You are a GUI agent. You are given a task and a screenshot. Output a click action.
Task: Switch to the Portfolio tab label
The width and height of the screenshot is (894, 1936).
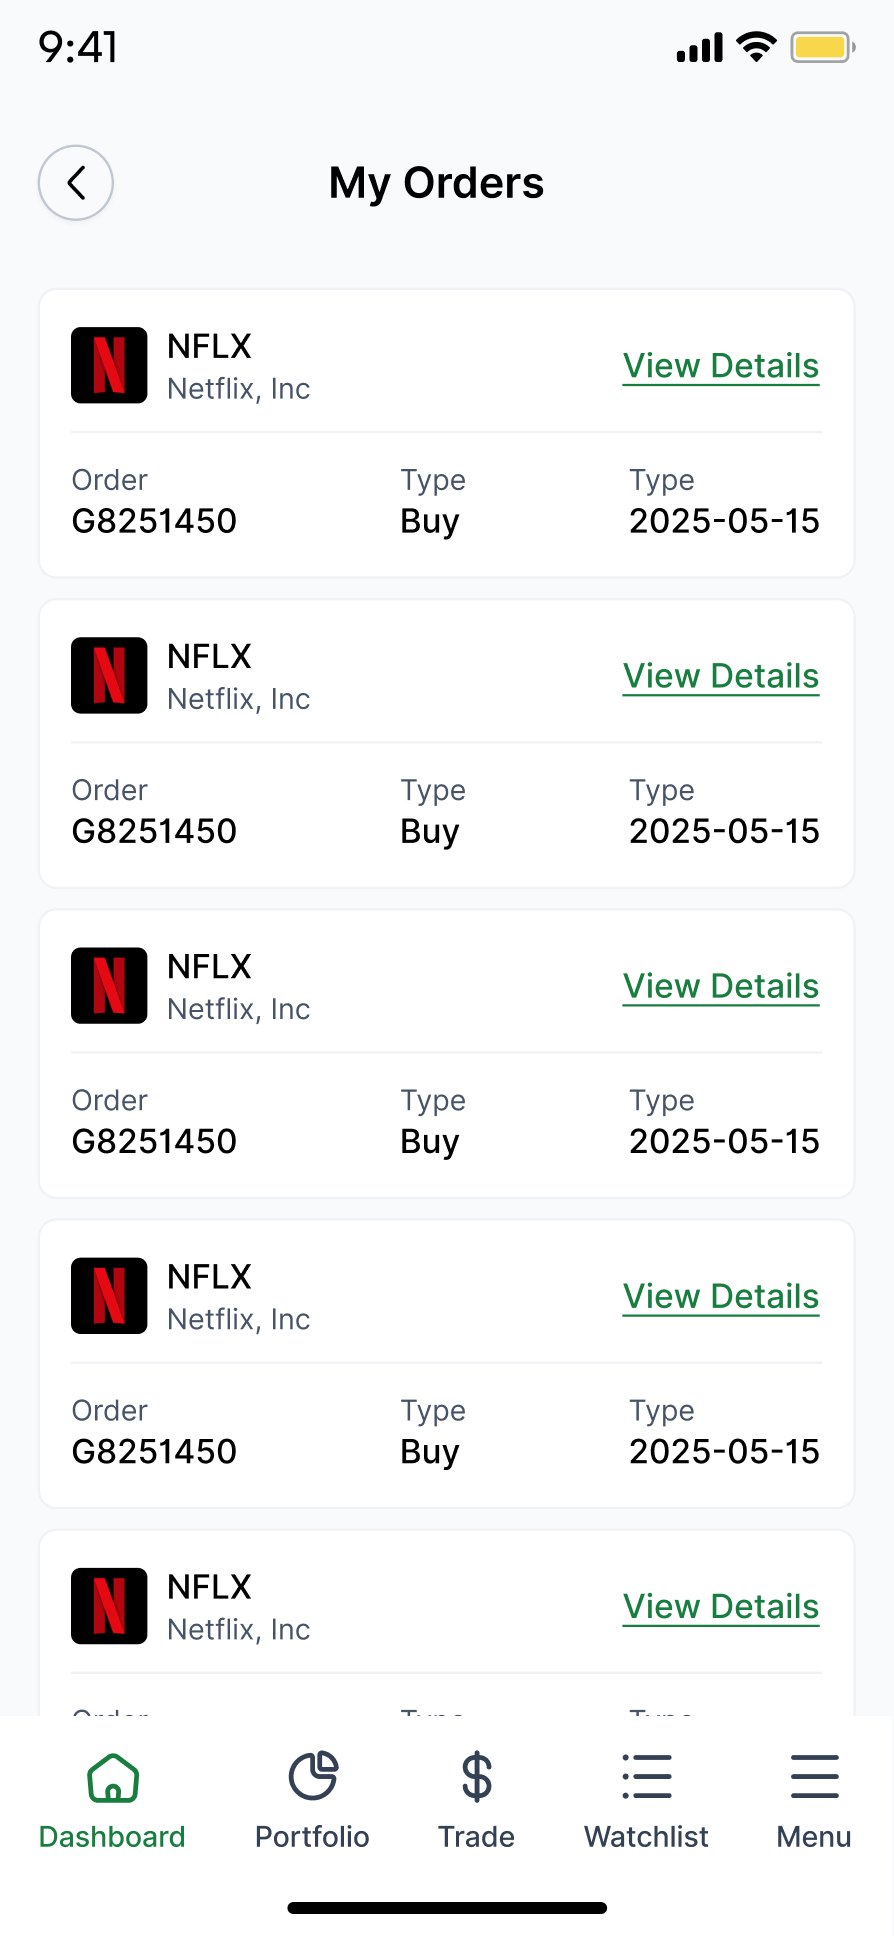pos(312,1837)
